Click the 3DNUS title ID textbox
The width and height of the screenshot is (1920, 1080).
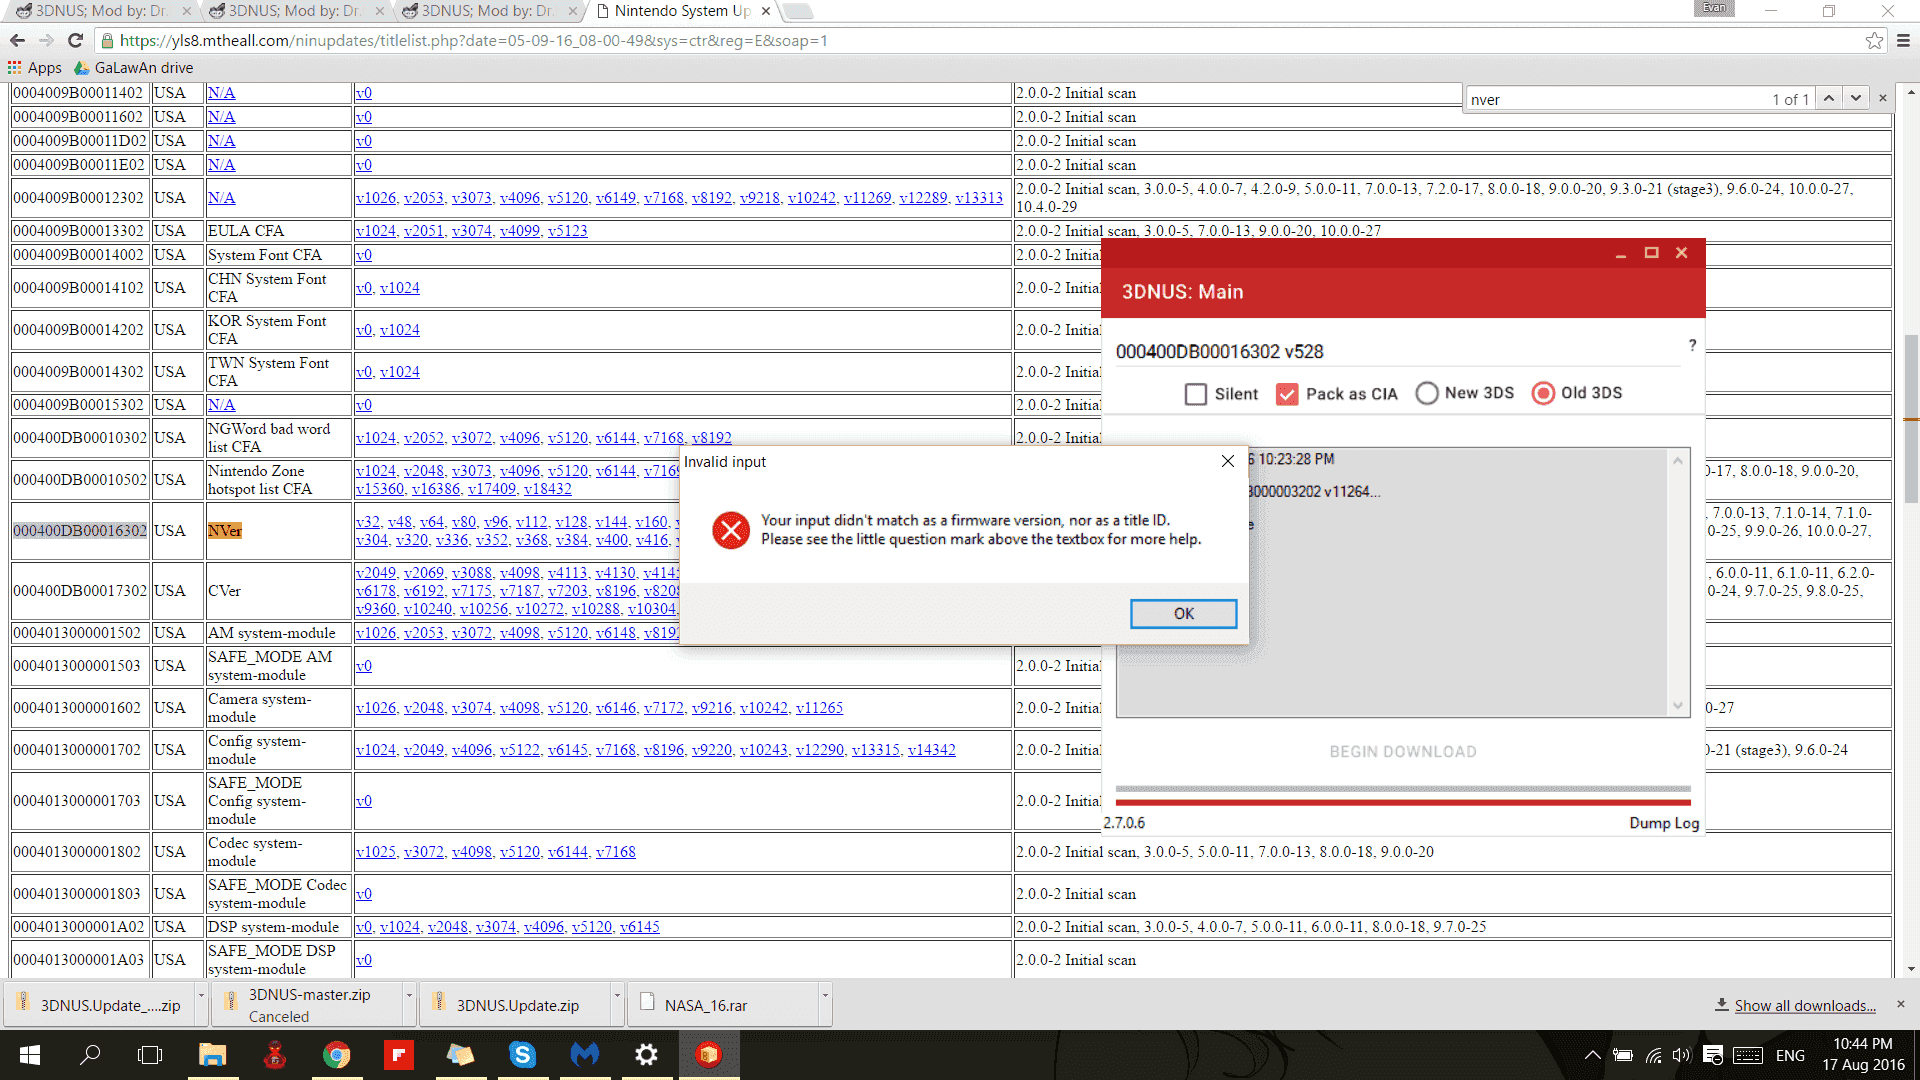click(1397, 352)
